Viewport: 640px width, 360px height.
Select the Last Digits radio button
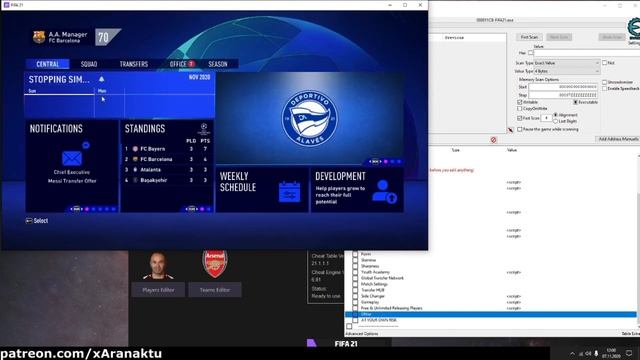click(x=556, y=121)
